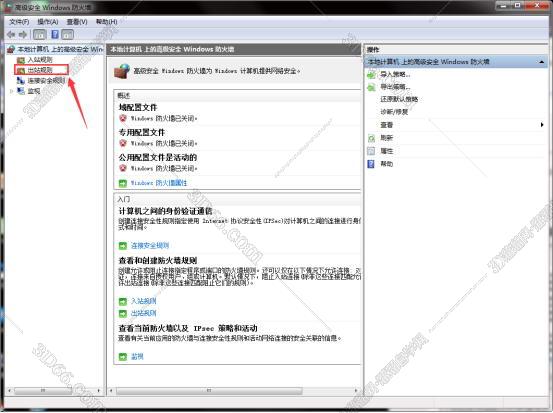
Task: Click the 域配置文件 heading text
Action: 138,108
